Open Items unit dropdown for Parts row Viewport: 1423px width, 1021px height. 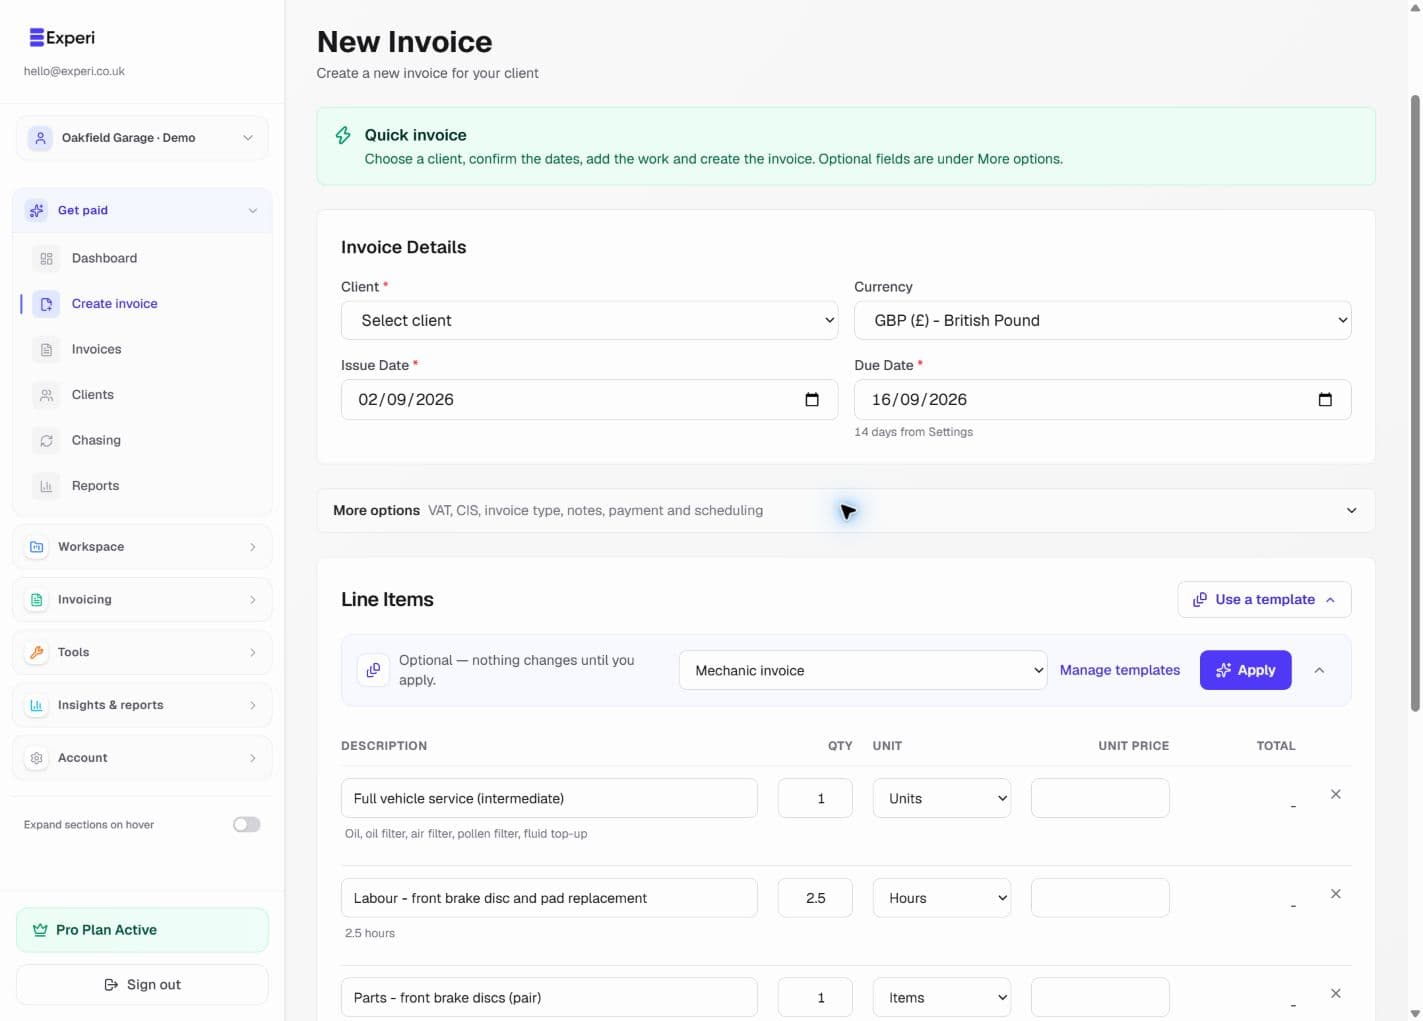(942, 997)
